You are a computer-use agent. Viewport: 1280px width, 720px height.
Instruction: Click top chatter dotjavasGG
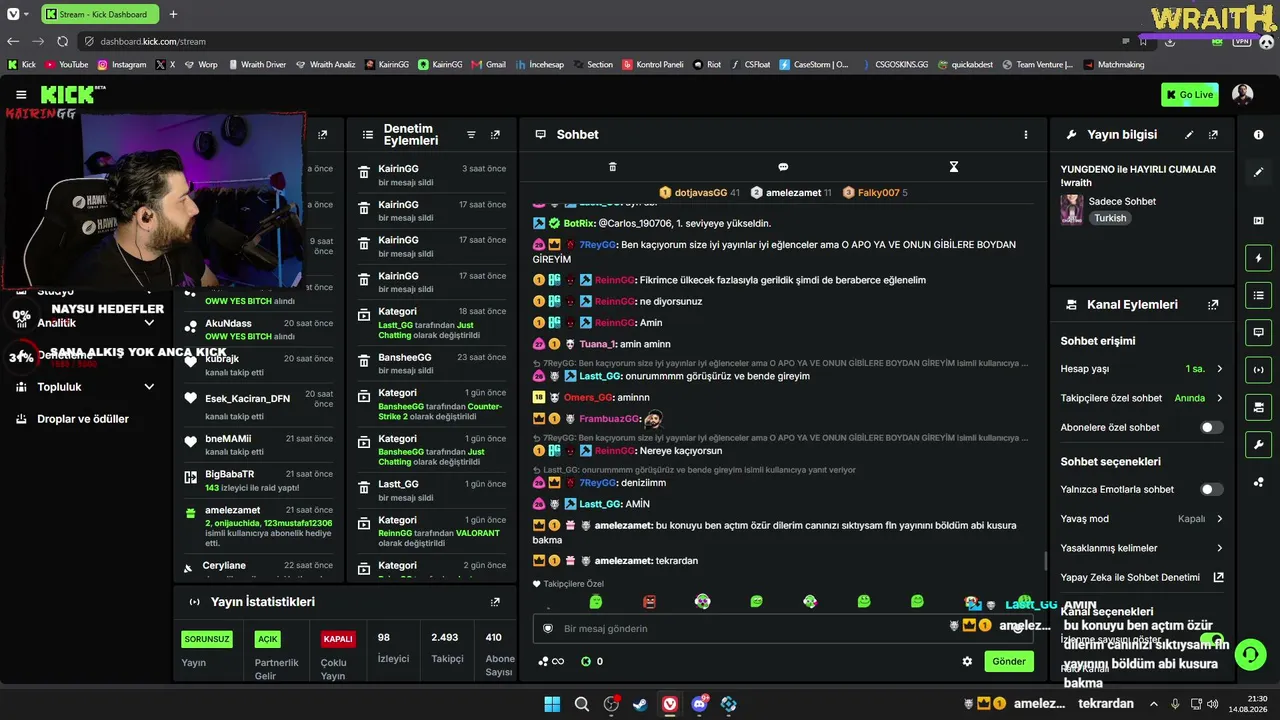(699, 192)
